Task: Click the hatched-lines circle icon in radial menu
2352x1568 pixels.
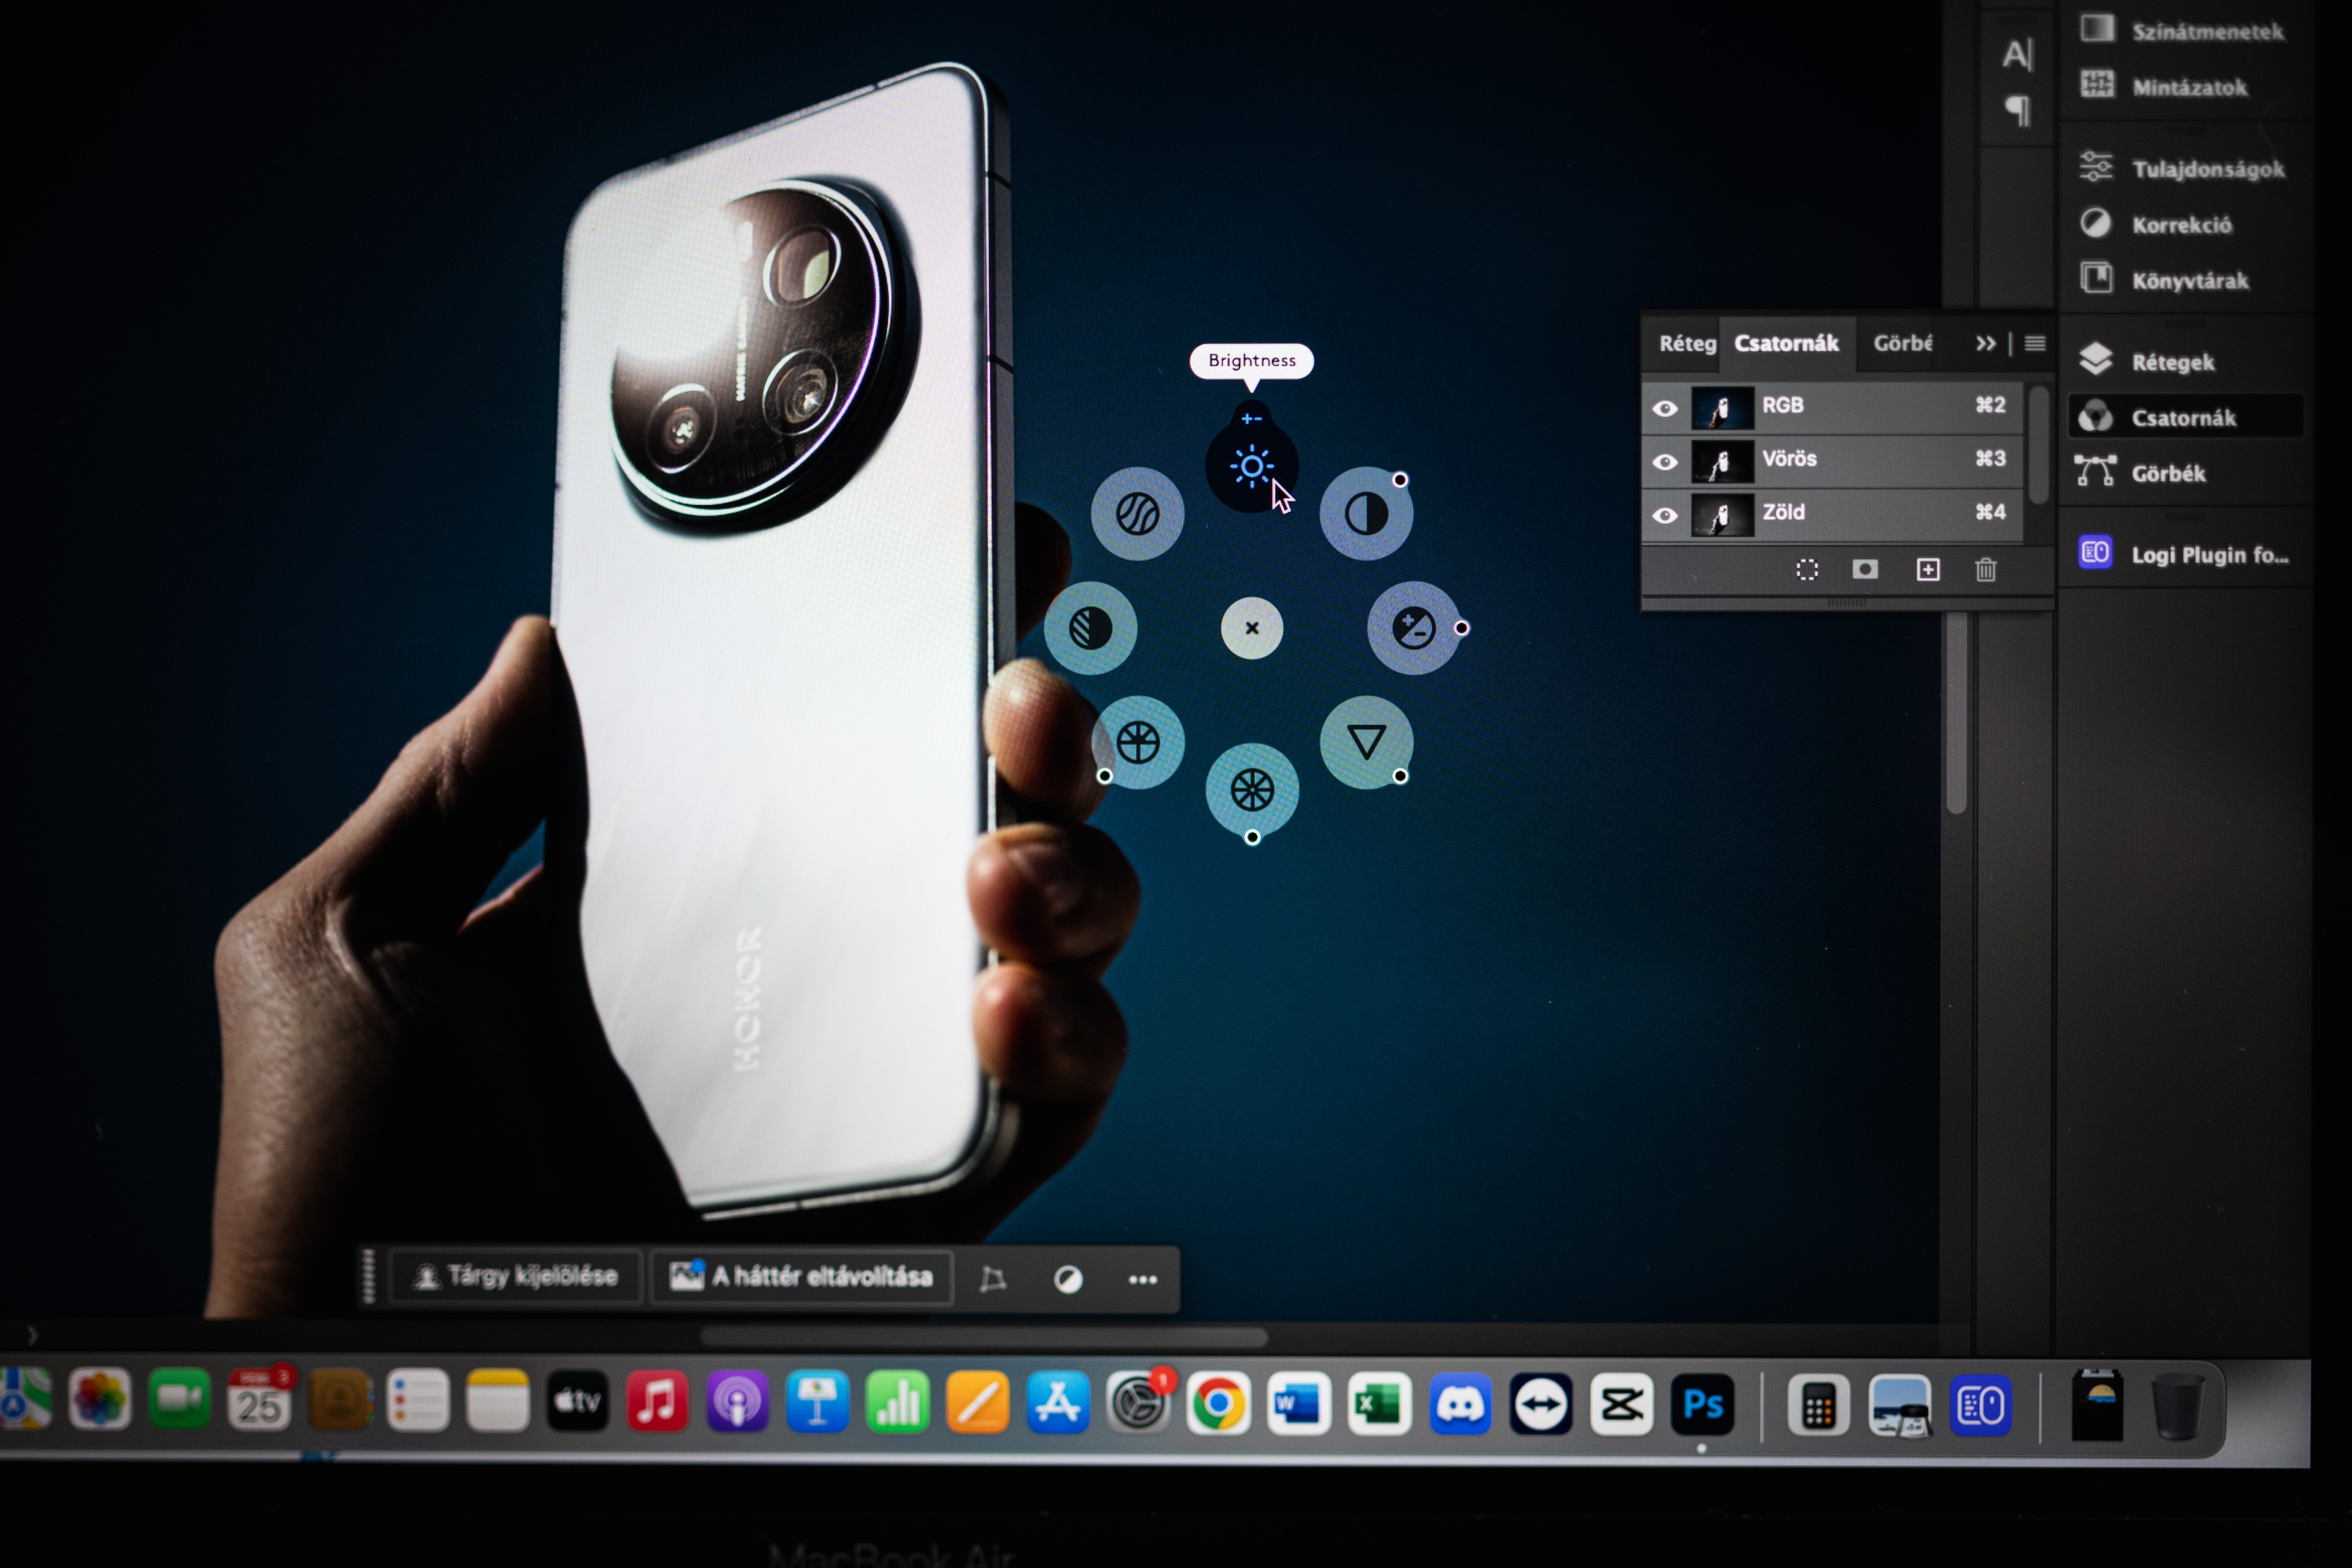Action: [x=1137, y=514]
